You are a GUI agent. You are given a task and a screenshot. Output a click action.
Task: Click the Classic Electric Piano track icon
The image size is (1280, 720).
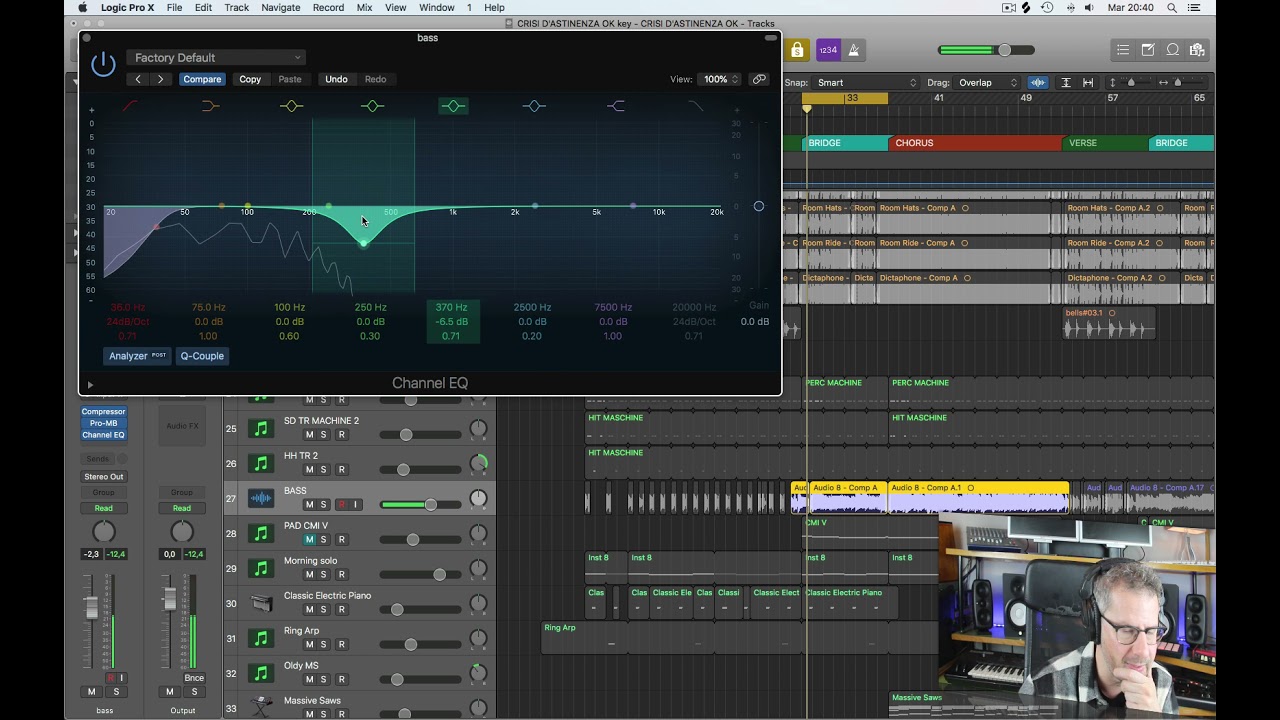261,603
